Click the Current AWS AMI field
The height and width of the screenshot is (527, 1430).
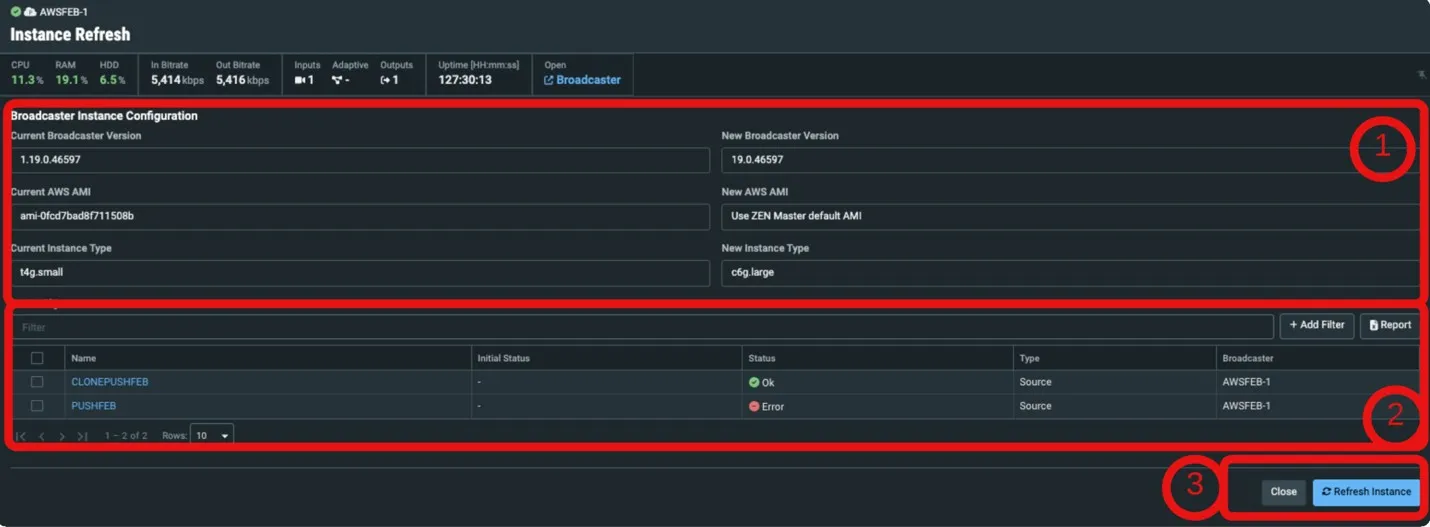(360, 216)
